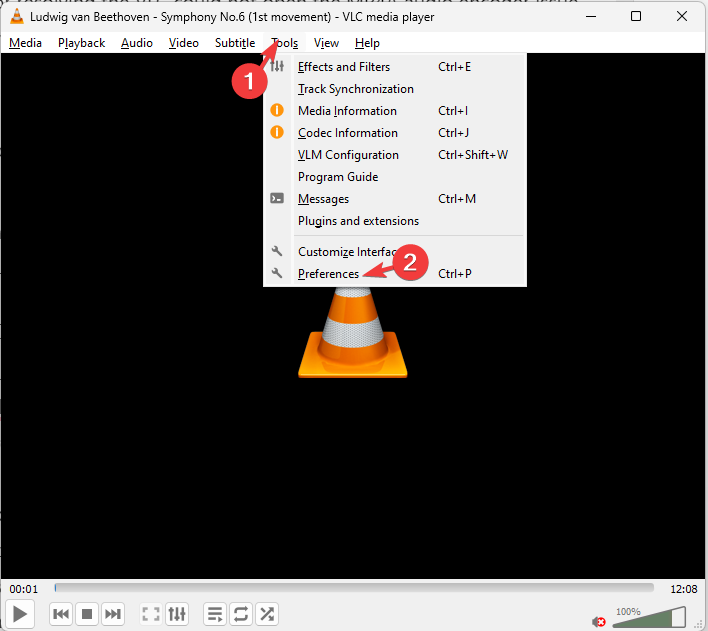Viewport: 708px width, 631px height.
Task: Open the Messages window
Action: pos(395,199)
